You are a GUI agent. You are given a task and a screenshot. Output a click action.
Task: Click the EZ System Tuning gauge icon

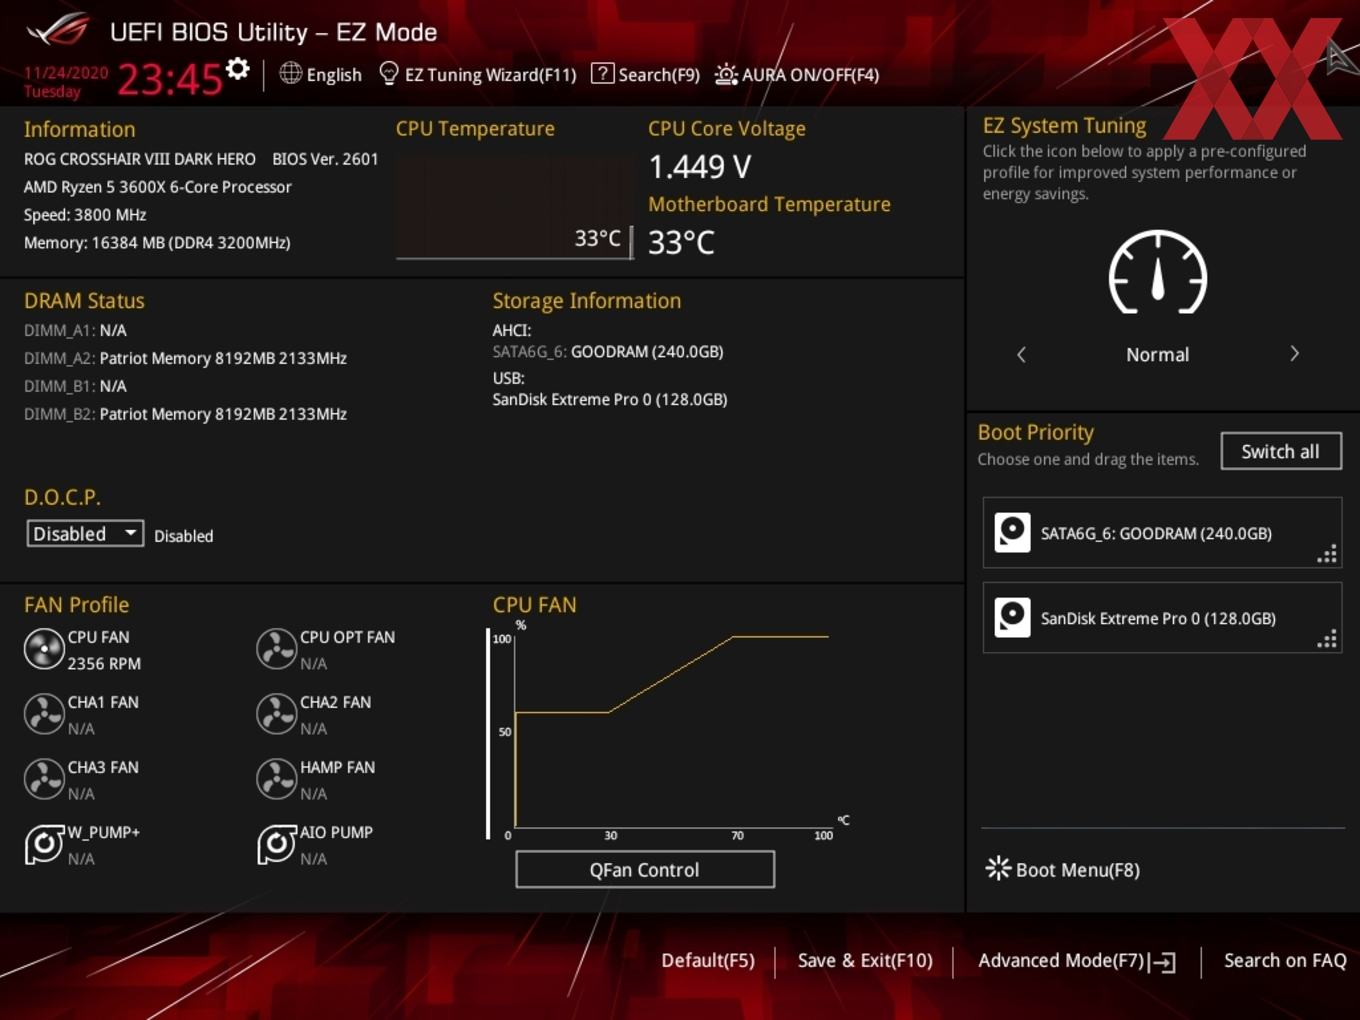click(x=1158, y=273)
